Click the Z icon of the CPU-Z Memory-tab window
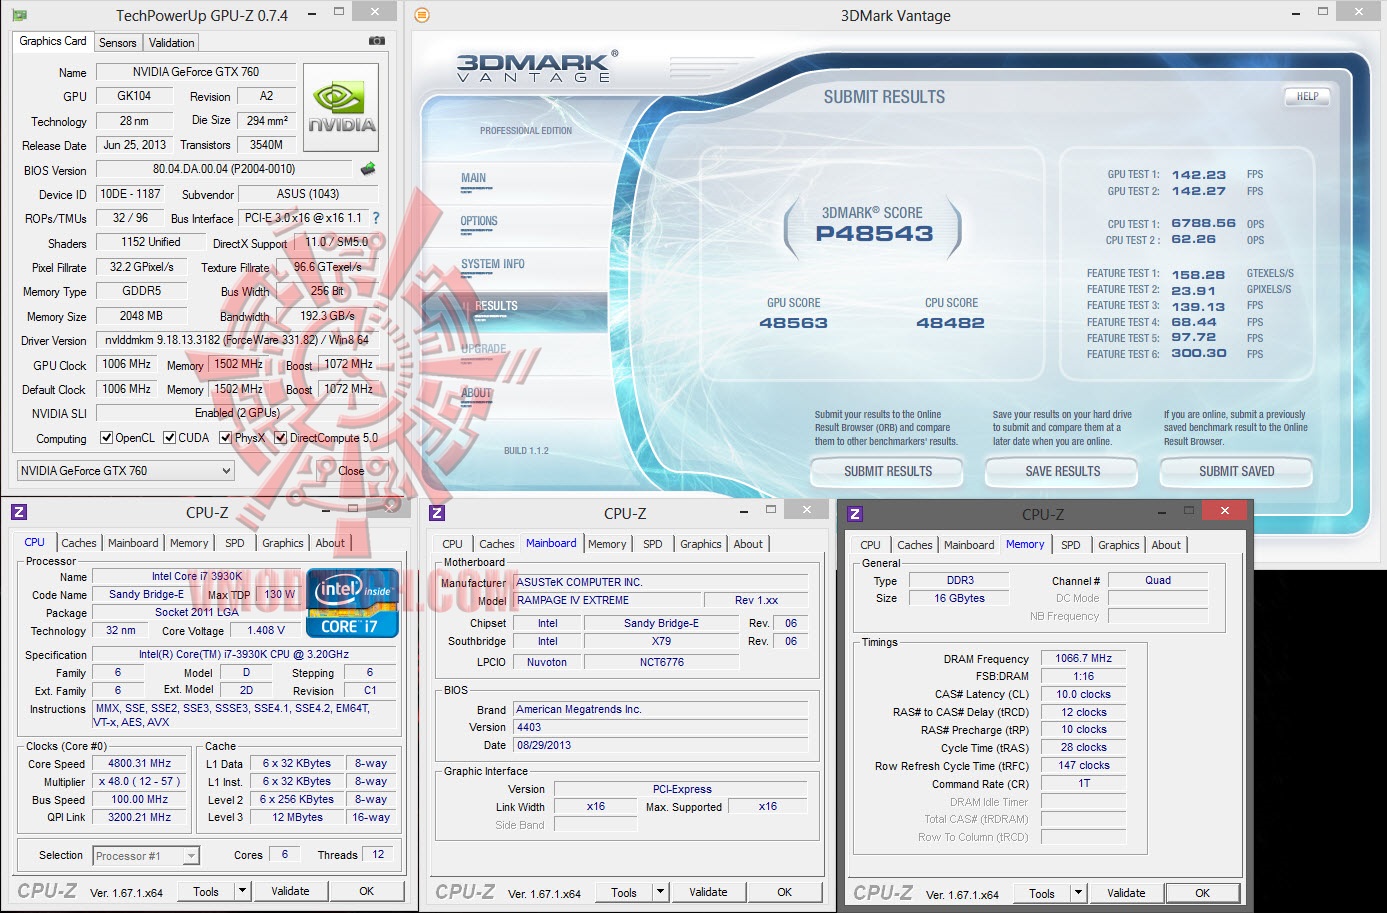 (x=855, y=514)
